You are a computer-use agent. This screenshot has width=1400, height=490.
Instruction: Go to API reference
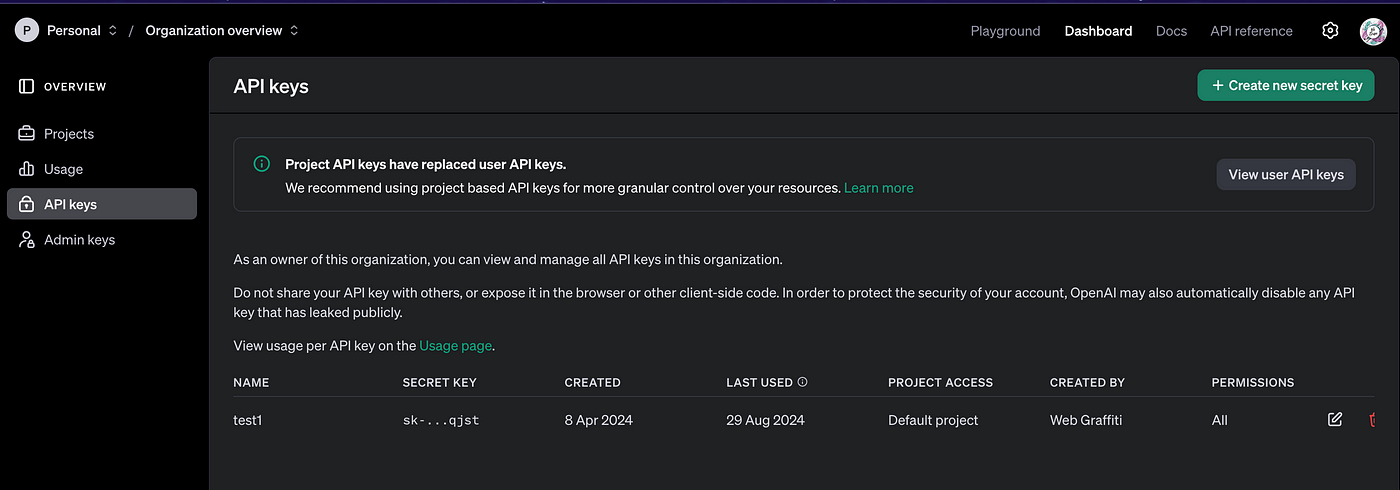click(1251, 31)
